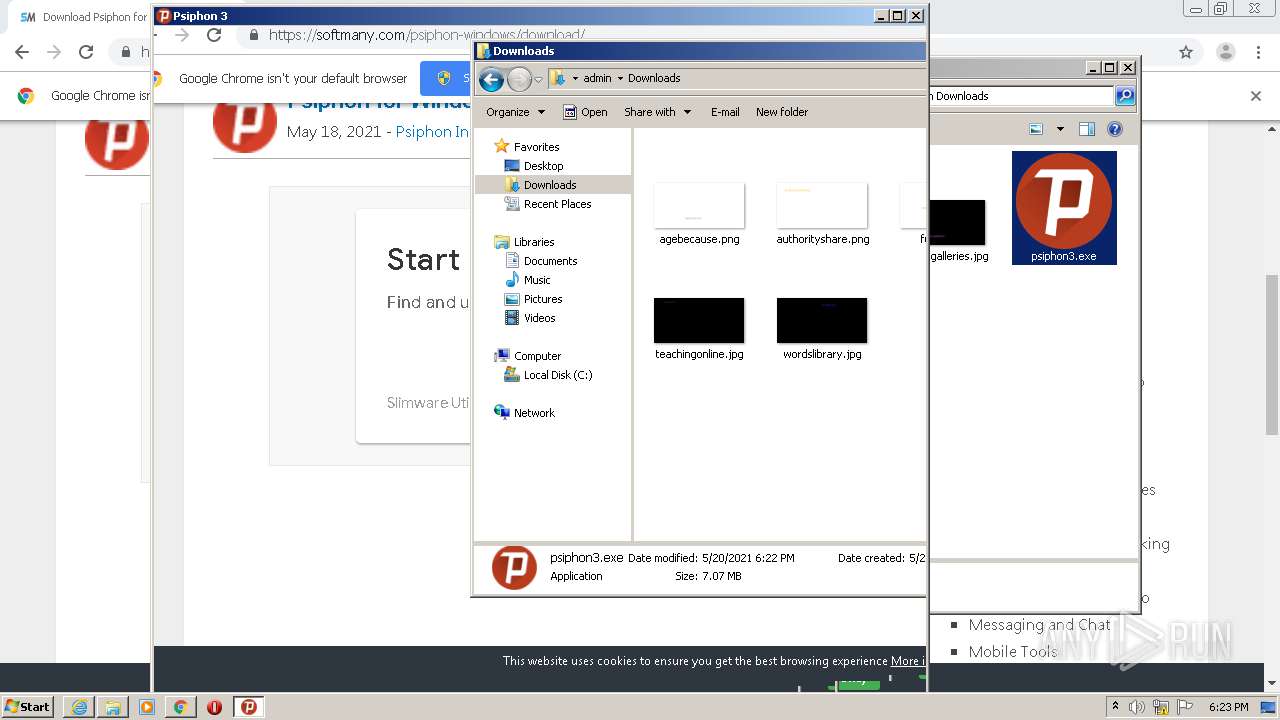Select the psiphon3.exe file icon
This screenshot has width=1280, height=720.
1064,207
